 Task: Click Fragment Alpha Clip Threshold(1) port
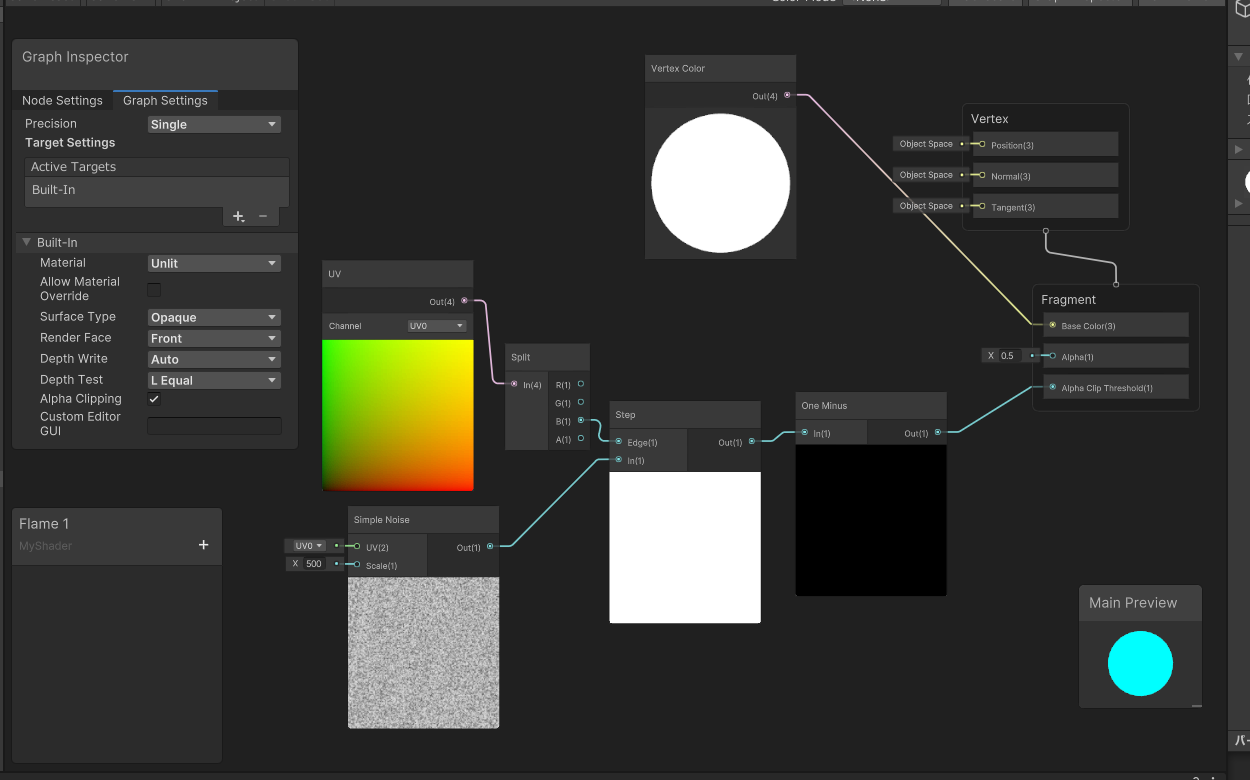pos(1052,386)
